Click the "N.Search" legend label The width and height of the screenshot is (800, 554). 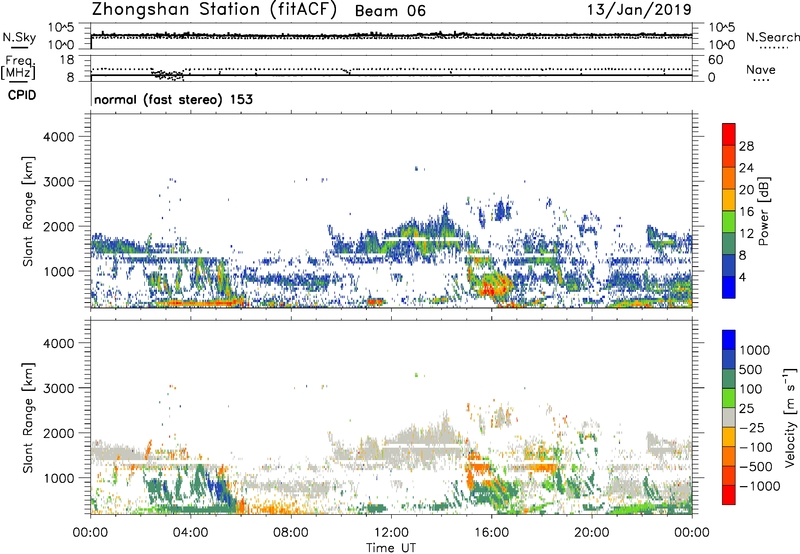click(x=772, y=37)
